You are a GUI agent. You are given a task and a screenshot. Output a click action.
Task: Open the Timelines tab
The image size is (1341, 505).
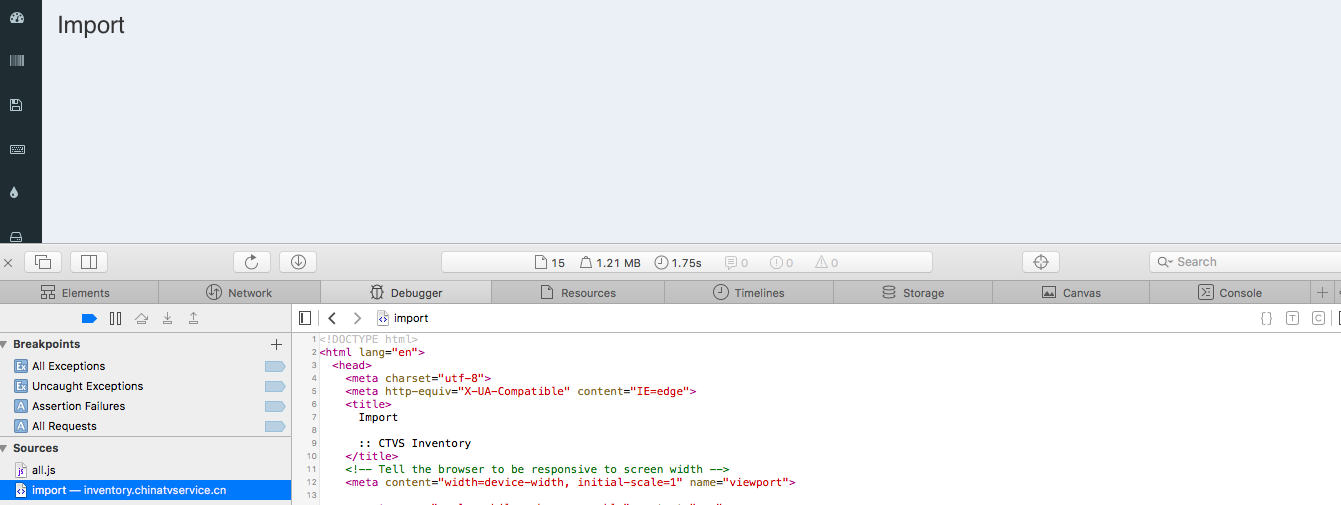pos(748,293)
